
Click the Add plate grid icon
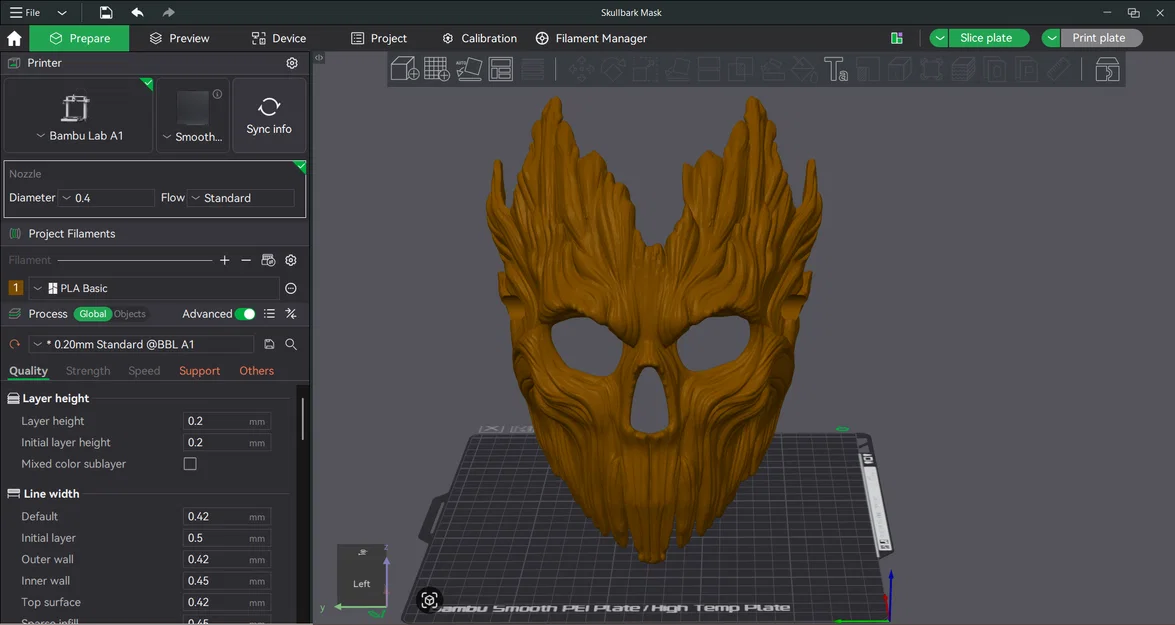(x=437, y=69)
